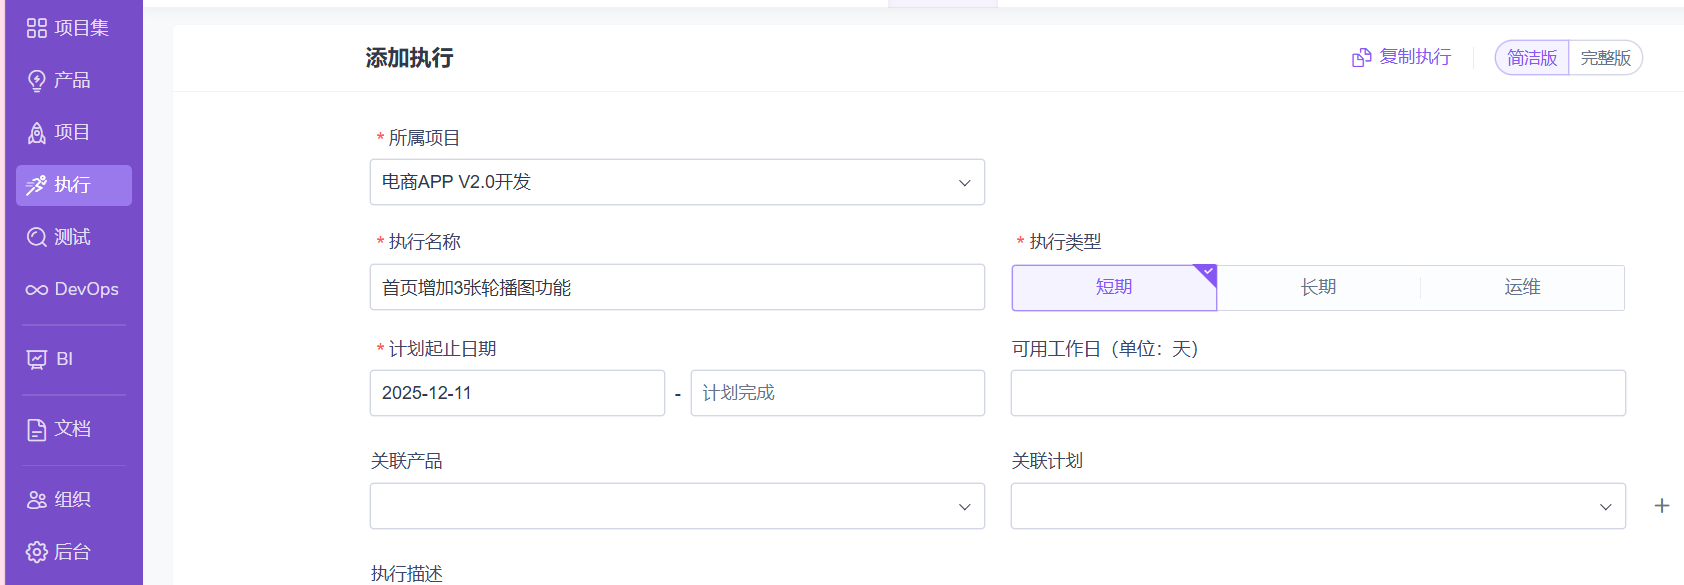Viewport: 1684px width, 585px height.
Task: Open the 组织 organization icon
Action: tap(37, 500)
